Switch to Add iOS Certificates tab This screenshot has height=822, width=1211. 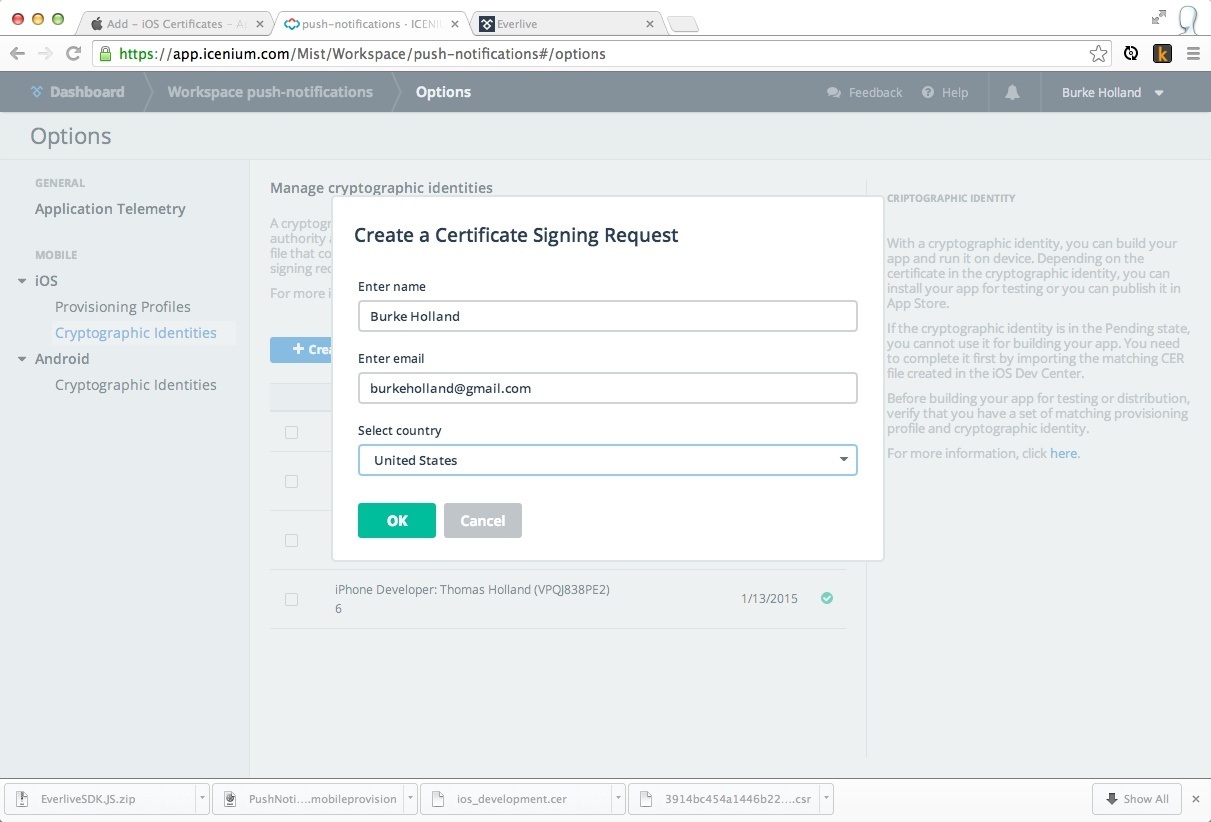point(170,23)
